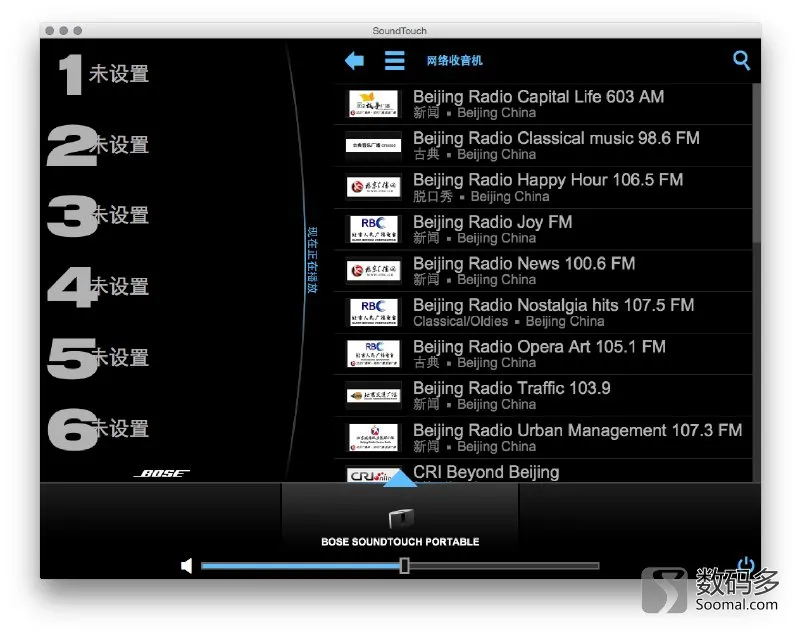This screenshot has width=800, height=635.
Task: Click the BOSE logo
Action: click(162, 473)
